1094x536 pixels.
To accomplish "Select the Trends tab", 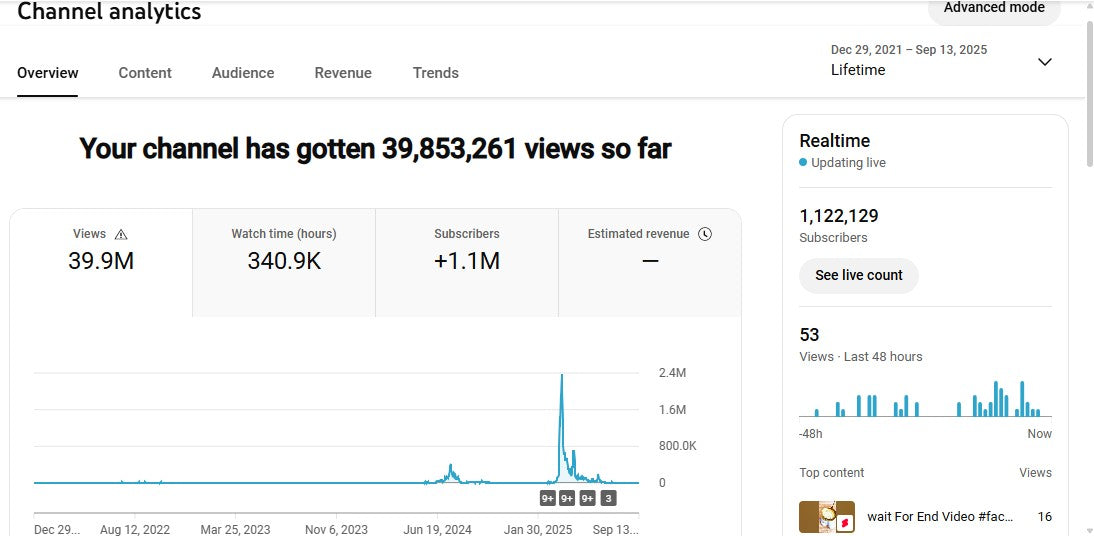I will tap(436, 73).
